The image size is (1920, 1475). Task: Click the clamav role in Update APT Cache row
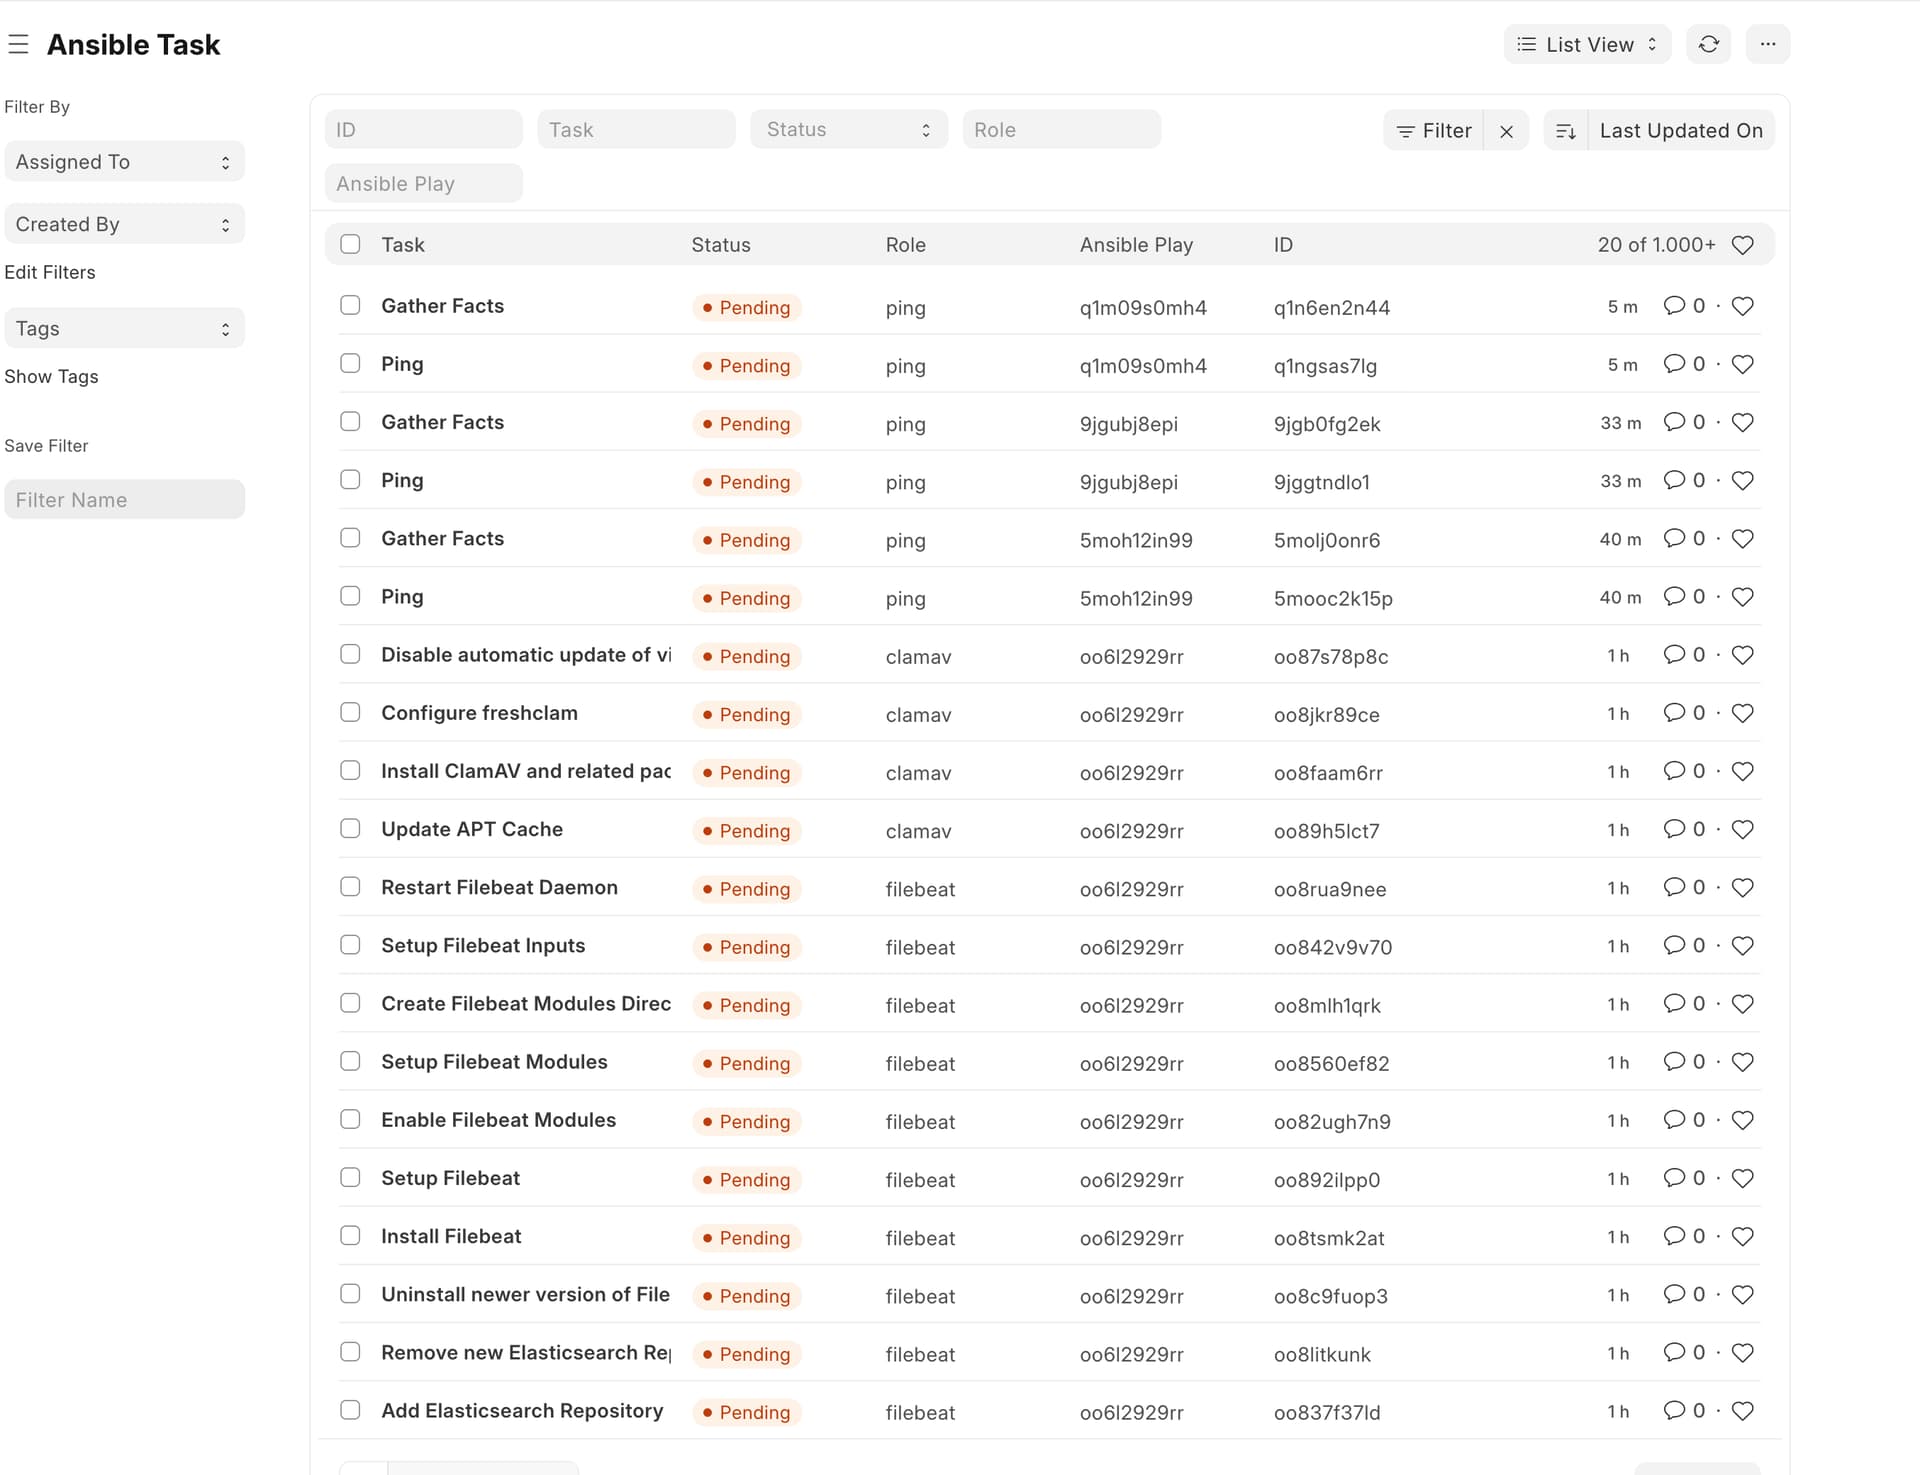918,831
